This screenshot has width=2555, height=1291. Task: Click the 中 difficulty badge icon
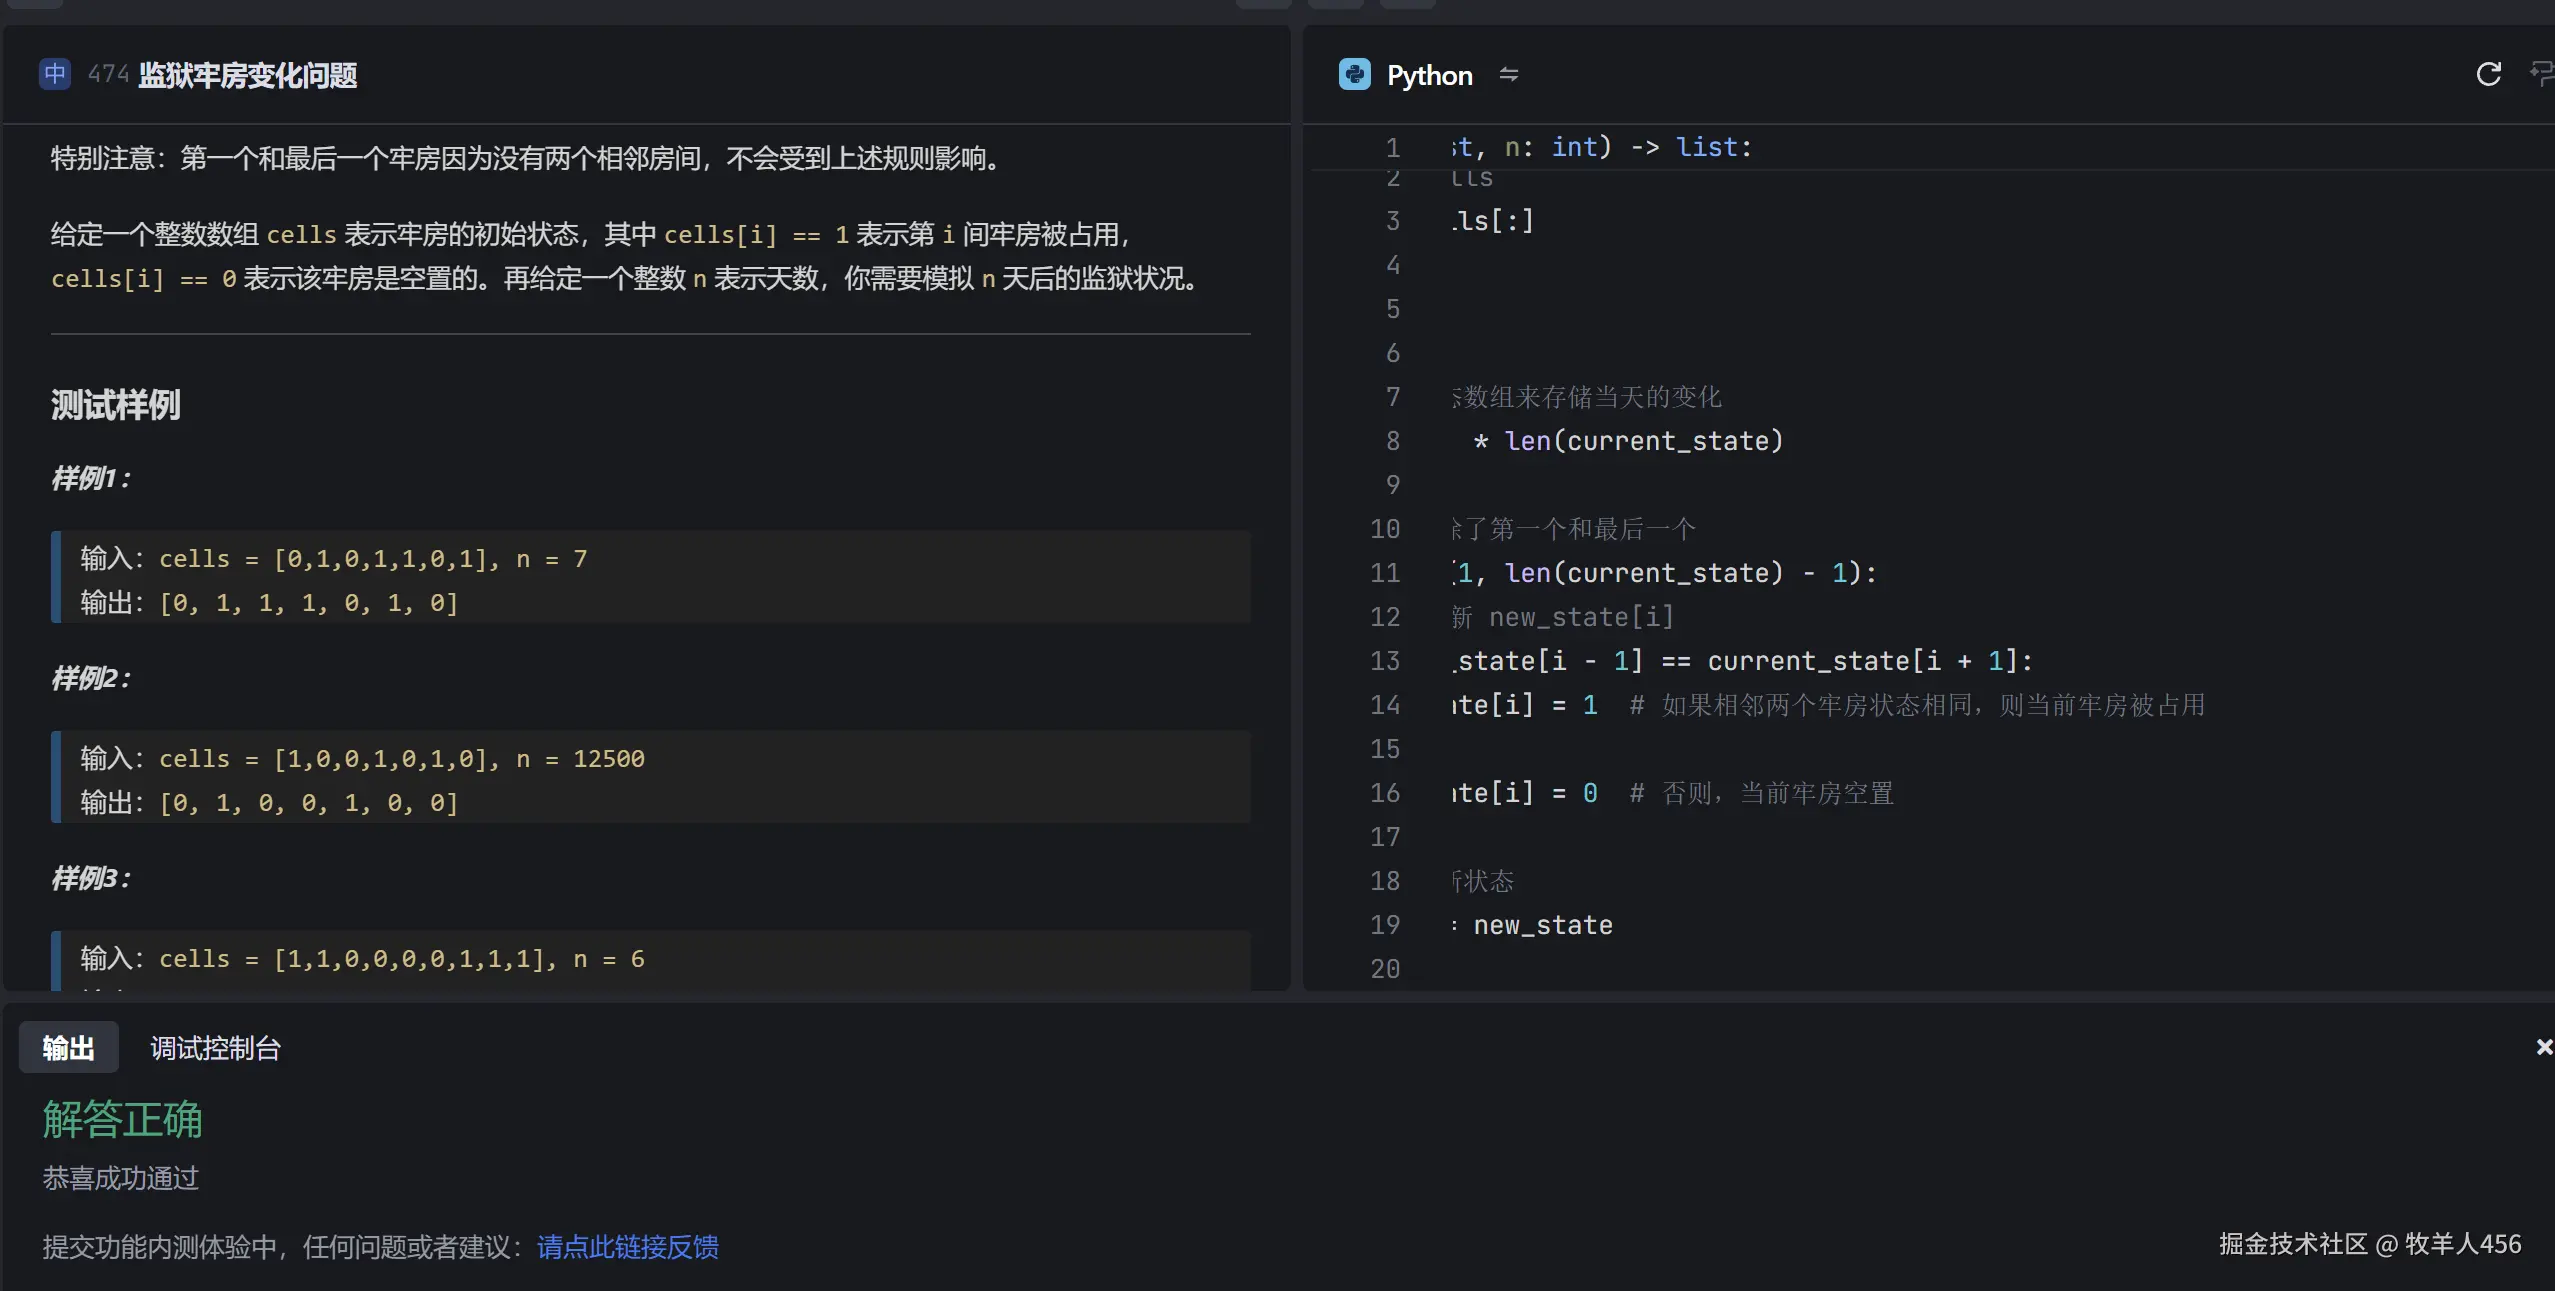tap(53, 74)
